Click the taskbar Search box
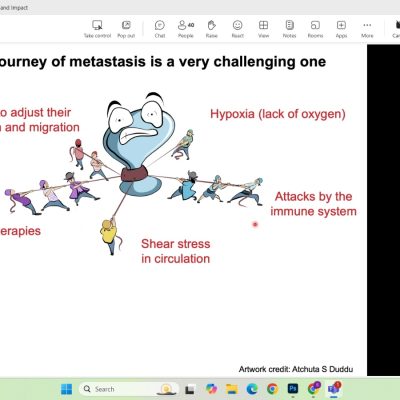Image resolution: width=400 pixels, height=400 pixels. [128, 389]
